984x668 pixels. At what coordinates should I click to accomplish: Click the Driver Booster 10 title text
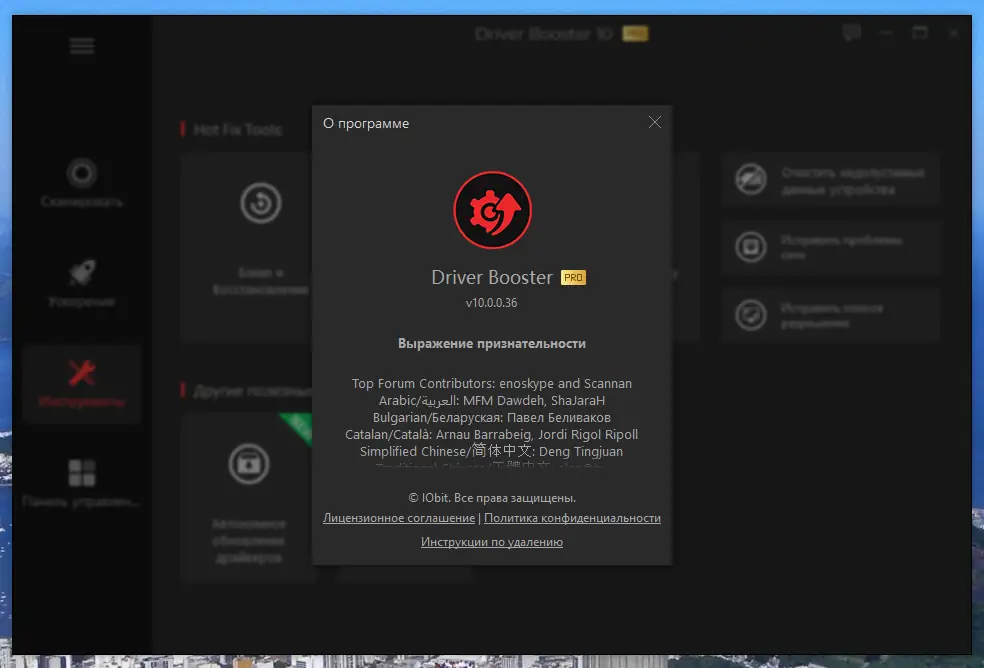(544, 33)
